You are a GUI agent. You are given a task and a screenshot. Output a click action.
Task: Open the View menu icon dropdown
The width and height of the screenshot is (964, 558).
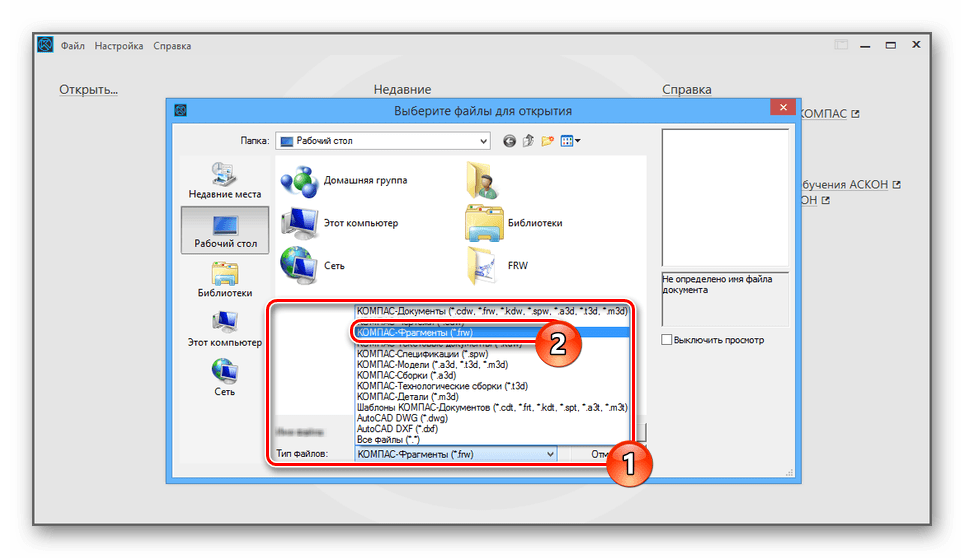[x=570, y=141]
